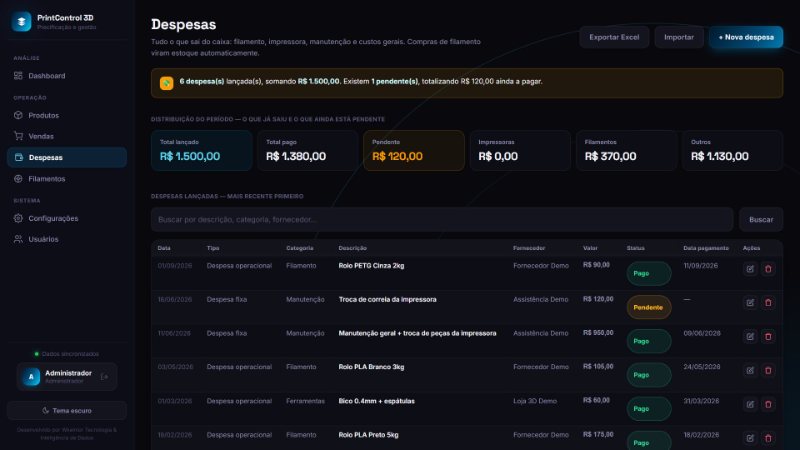800x450 pixels.
Task: Edit the Rolo PLA Branco 3kg expense
Action: click(x=750, y=370)
